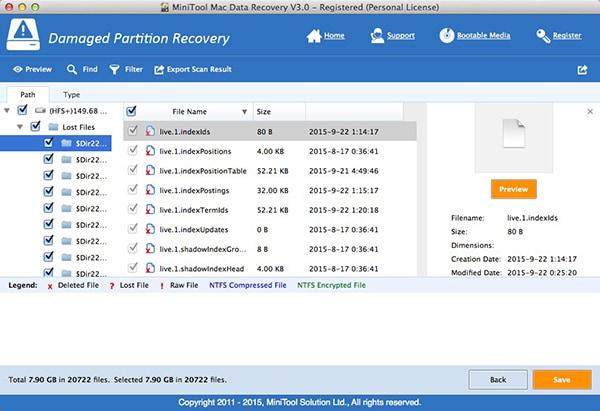Uncheck the live.1.indexTermIds checkbox
Viewport: 600px width, 411px height.
(132, 209)
